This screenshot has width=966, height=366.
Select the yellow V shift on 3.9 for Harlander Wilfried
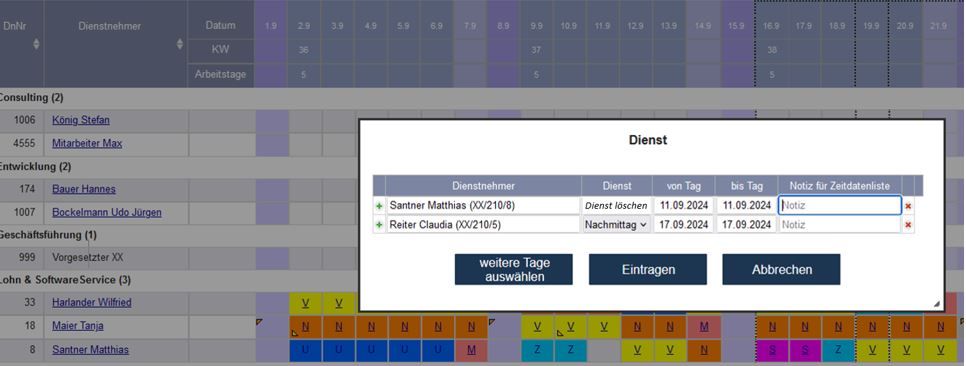click(x=338, y=303)
